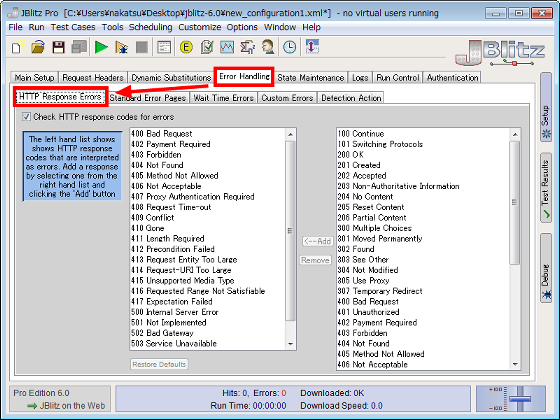
Task: Select 307 Temporary Redirect in right list
Action: [x=423, y=291]
